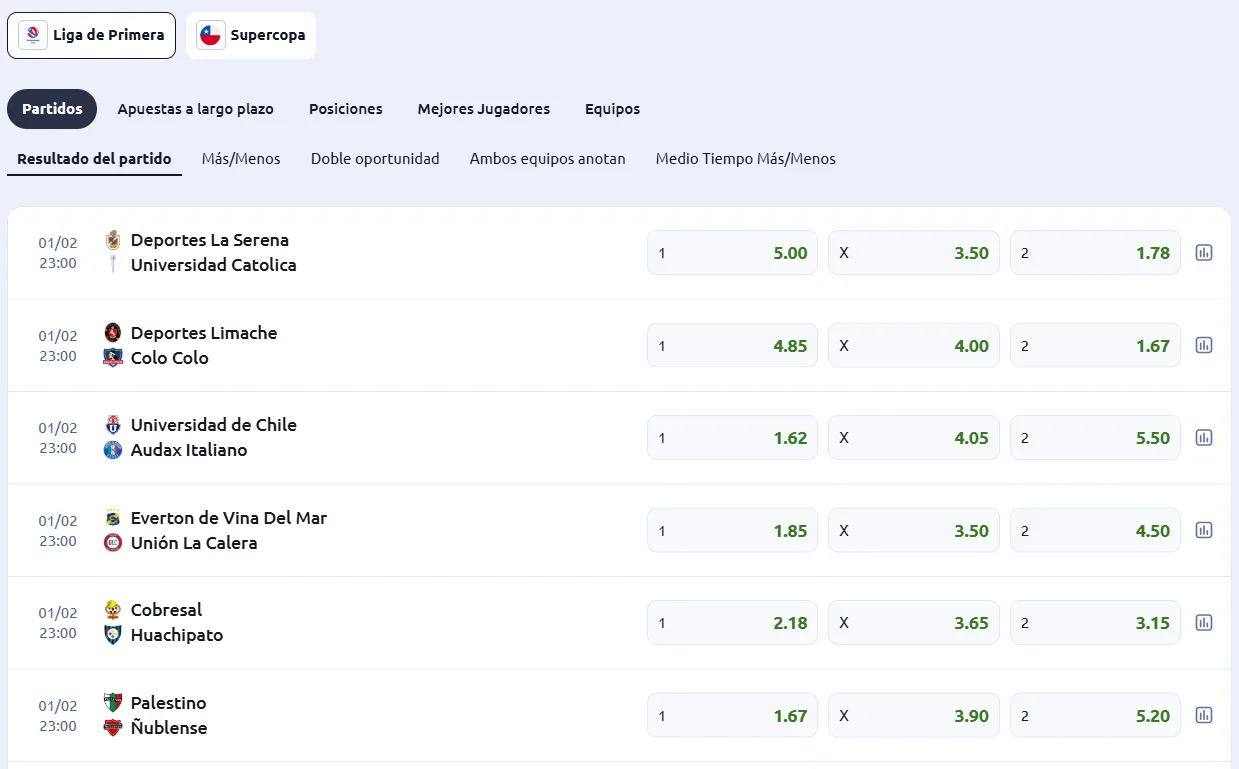This screenshot has width=1239, height=769.
Task: Click the Universidad de Chile team crest
Action: point(113,425)
